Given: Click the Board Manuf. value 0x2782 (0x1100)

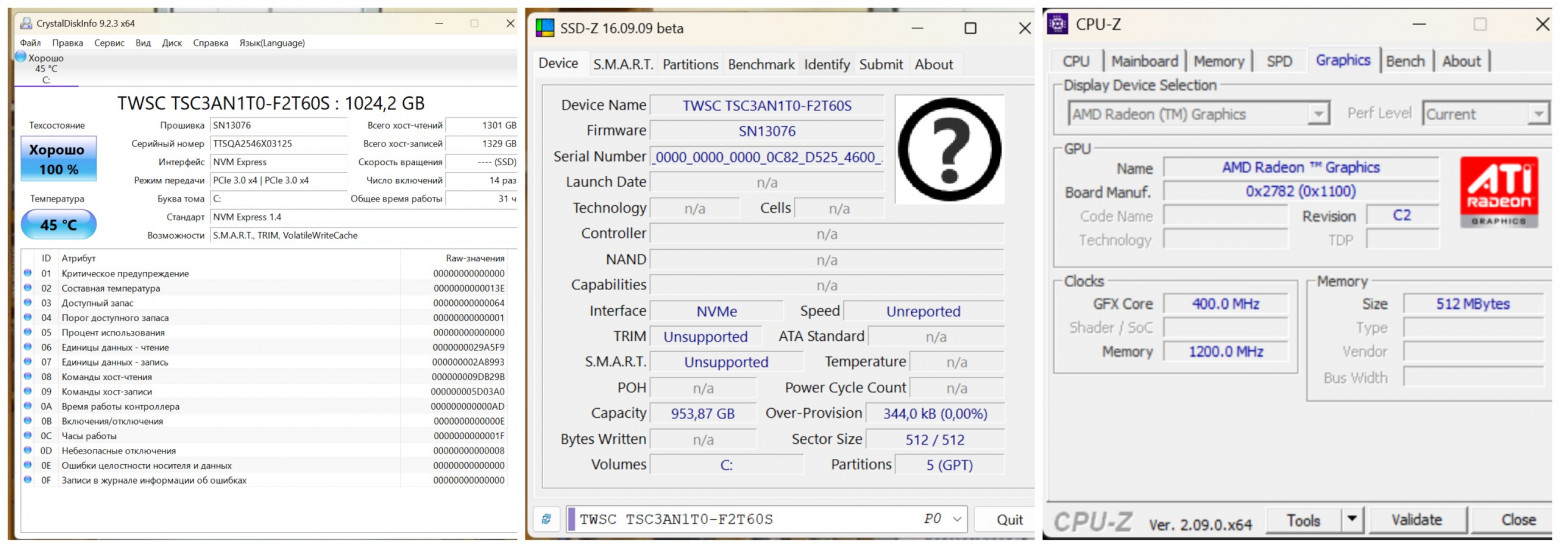Looking at the screenshot, I should click(1301, 192).
